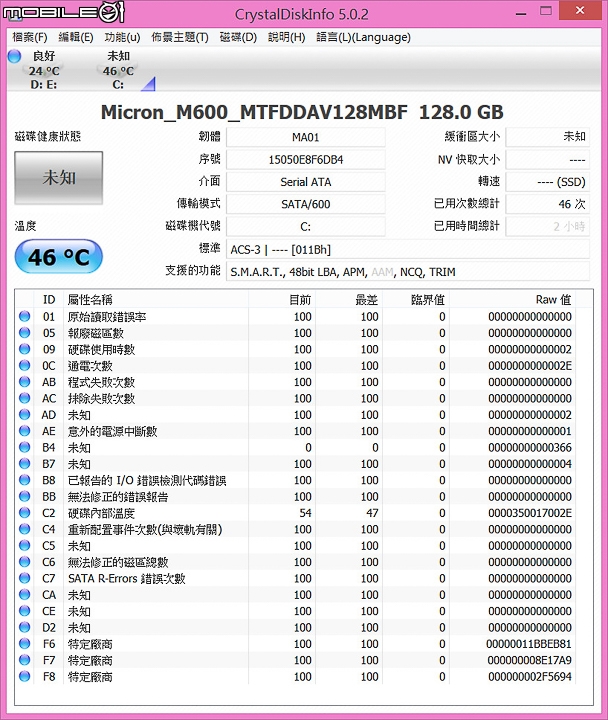Click the Raw 值 column header
The height and width of the screenshot is (720, 608).
coord(513,299)
